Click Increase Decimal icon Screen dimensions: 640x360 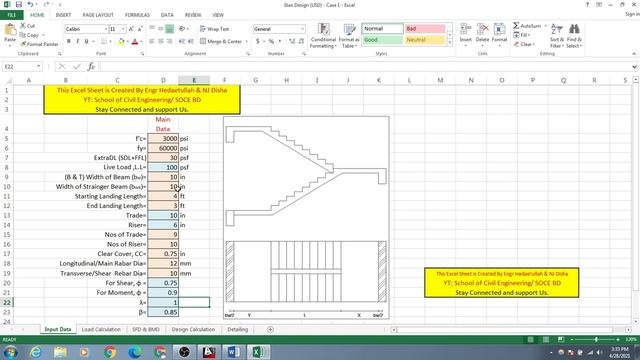[x=292, y=41]
